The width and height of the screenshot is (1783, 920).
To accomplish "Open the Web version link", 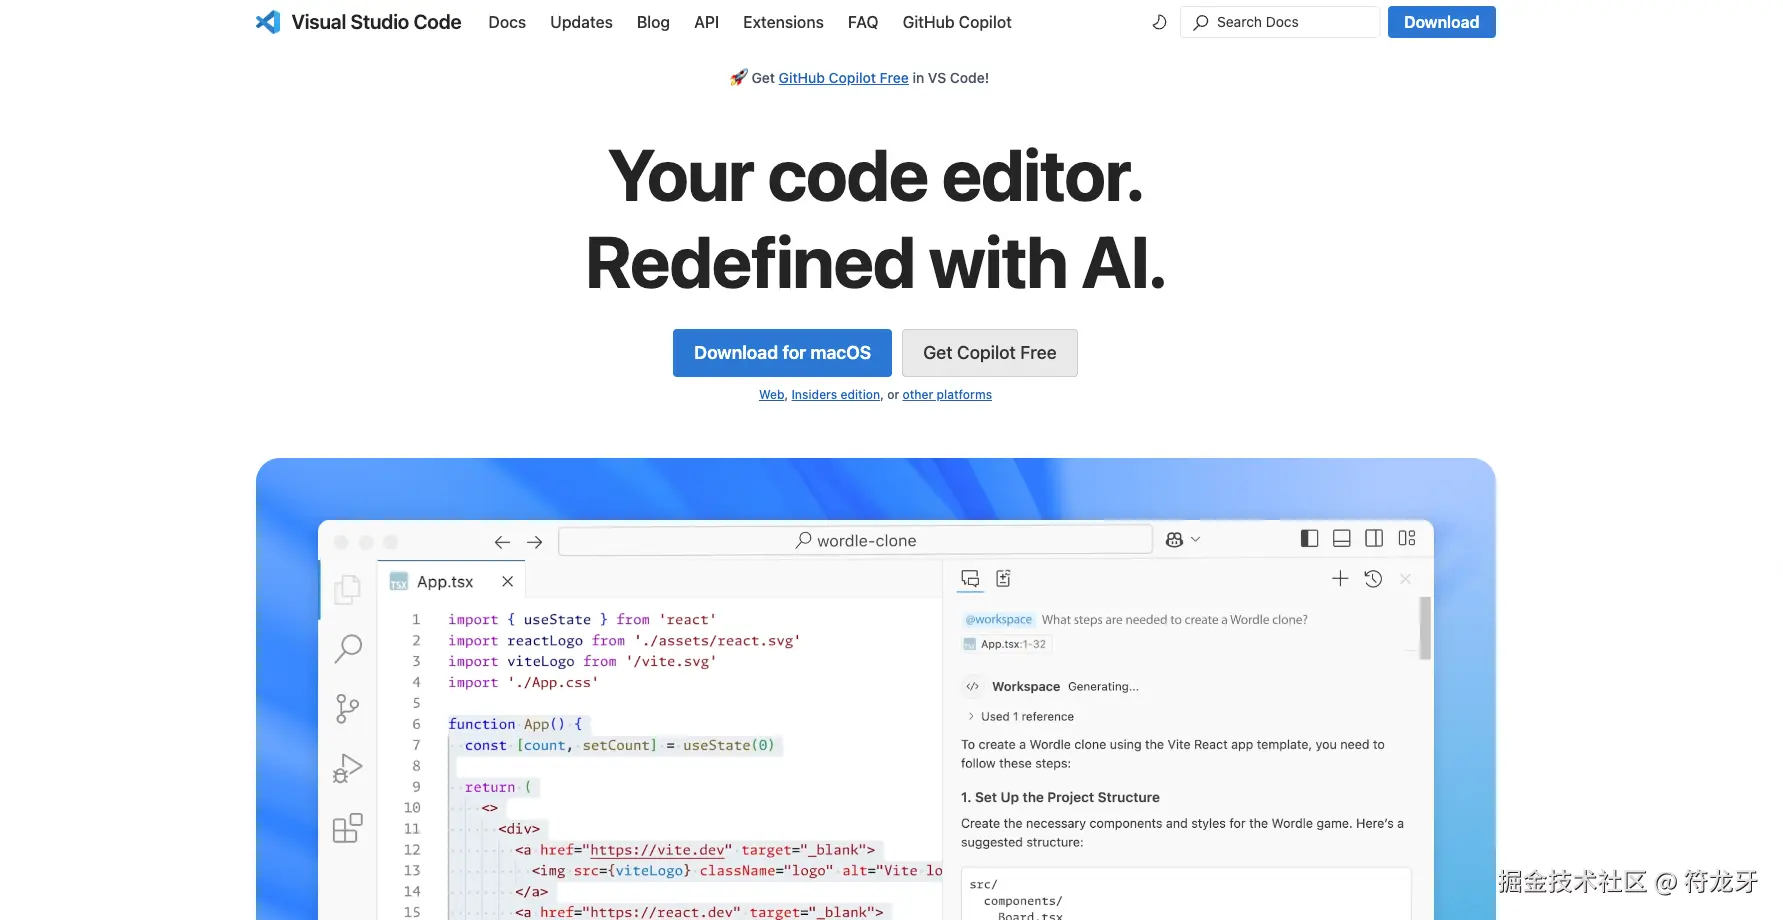I will [x=771, y=395].
